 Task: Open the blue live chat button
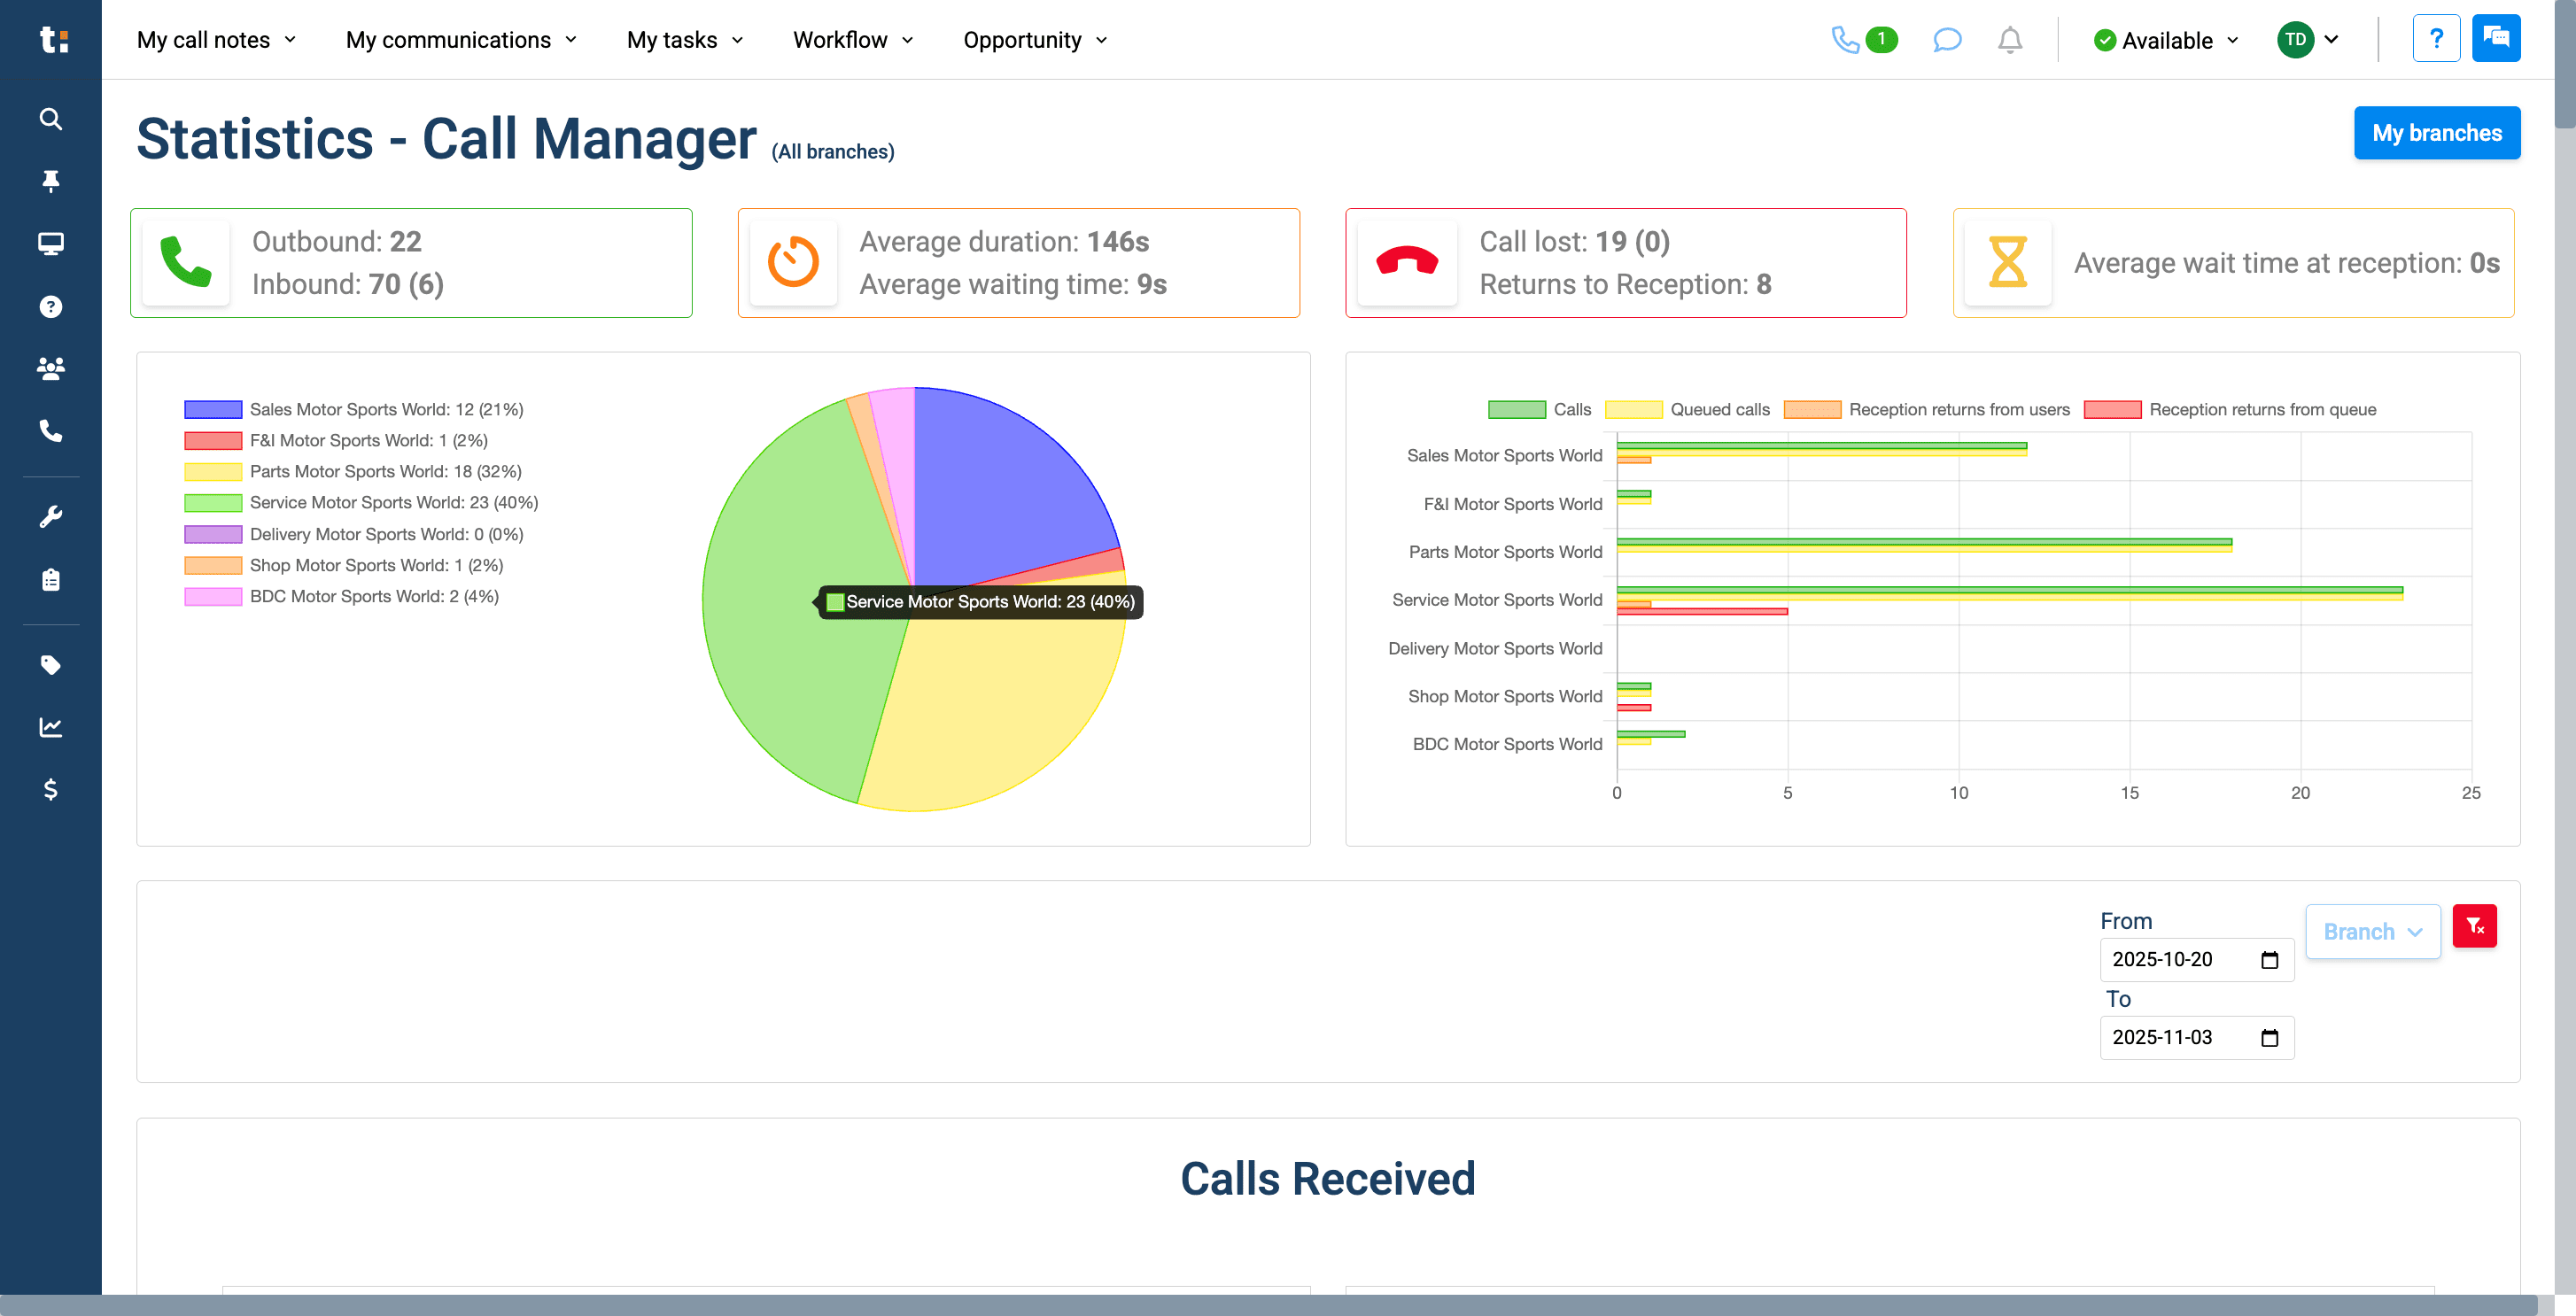[2496, 38]
